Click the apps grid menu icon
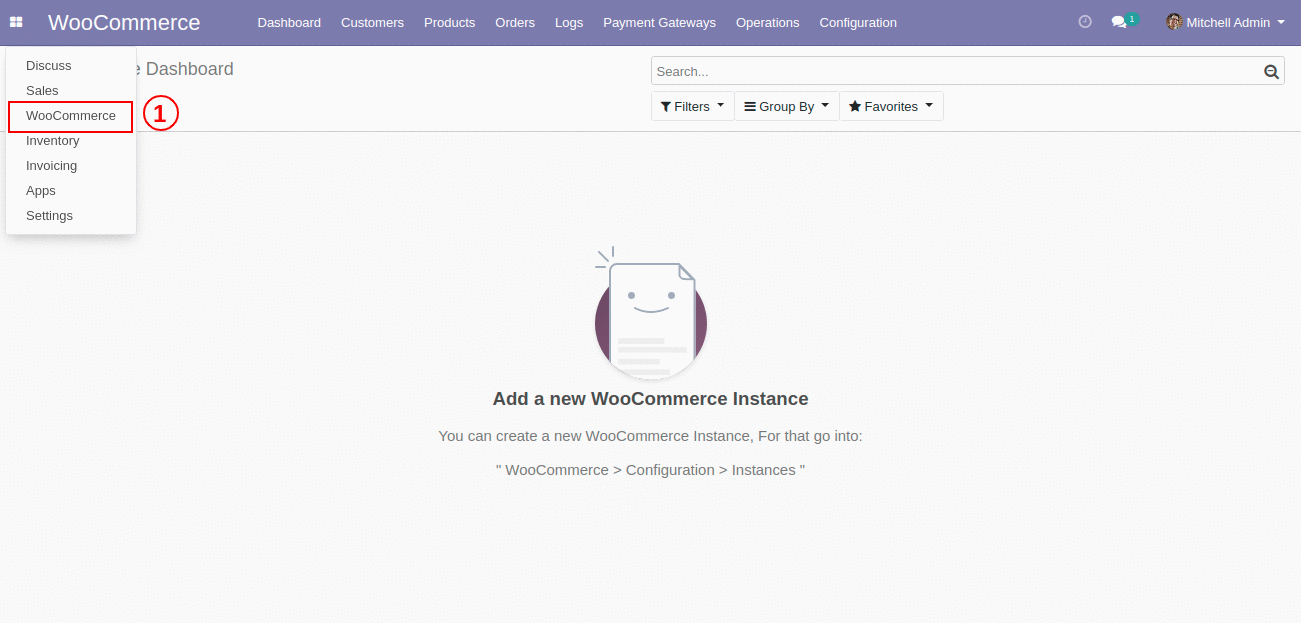Screen dimensions: 1301x623 click(16, 22)
